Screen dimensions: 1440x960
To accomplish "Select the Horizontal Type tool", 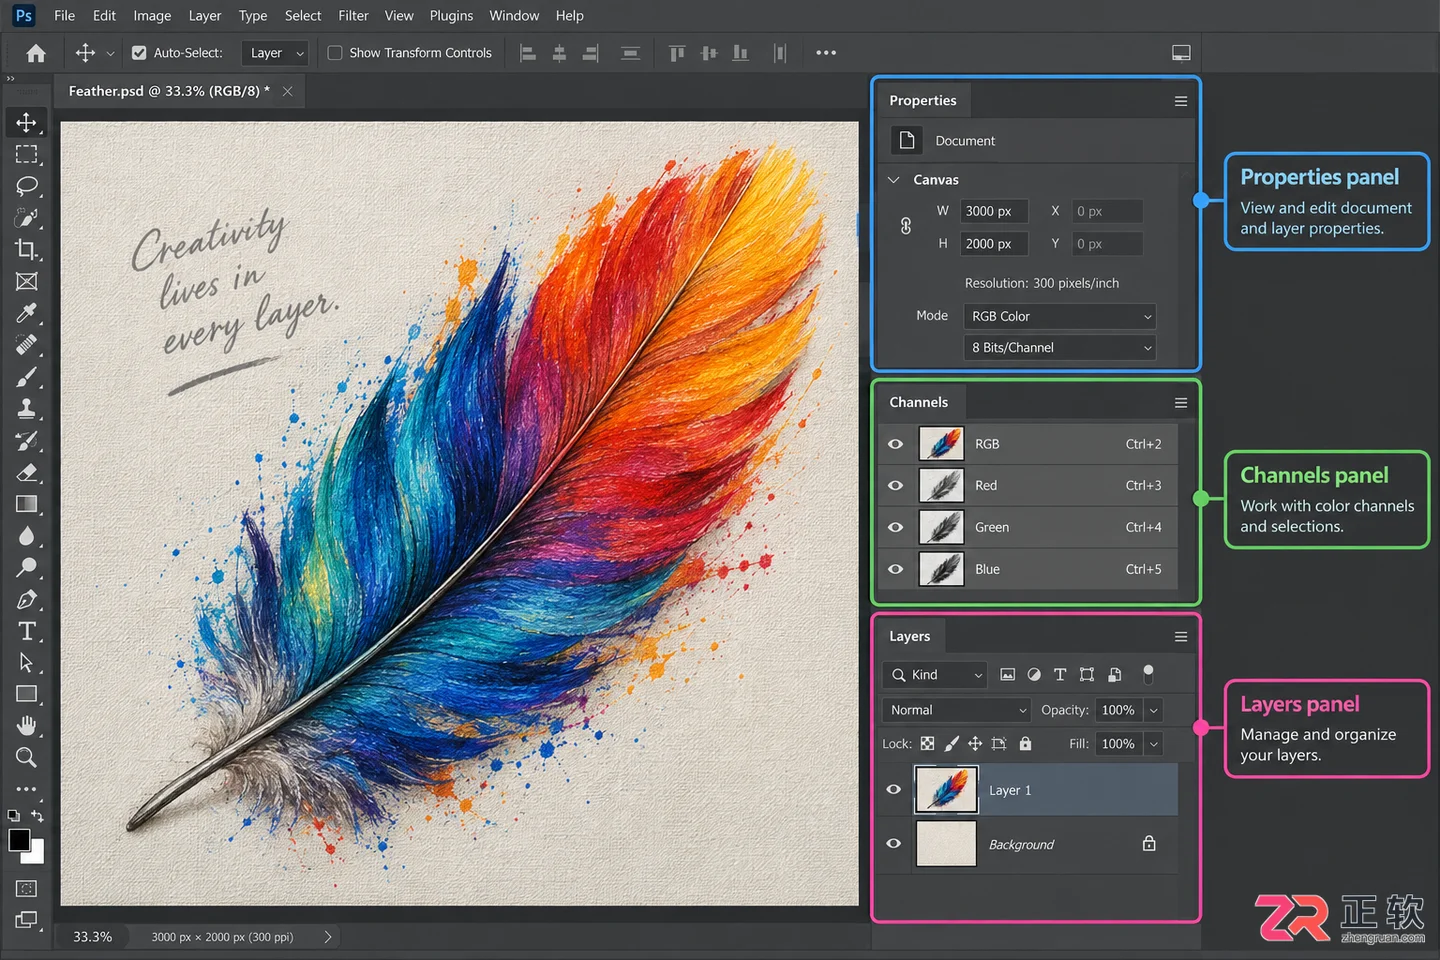I will 27,631.
